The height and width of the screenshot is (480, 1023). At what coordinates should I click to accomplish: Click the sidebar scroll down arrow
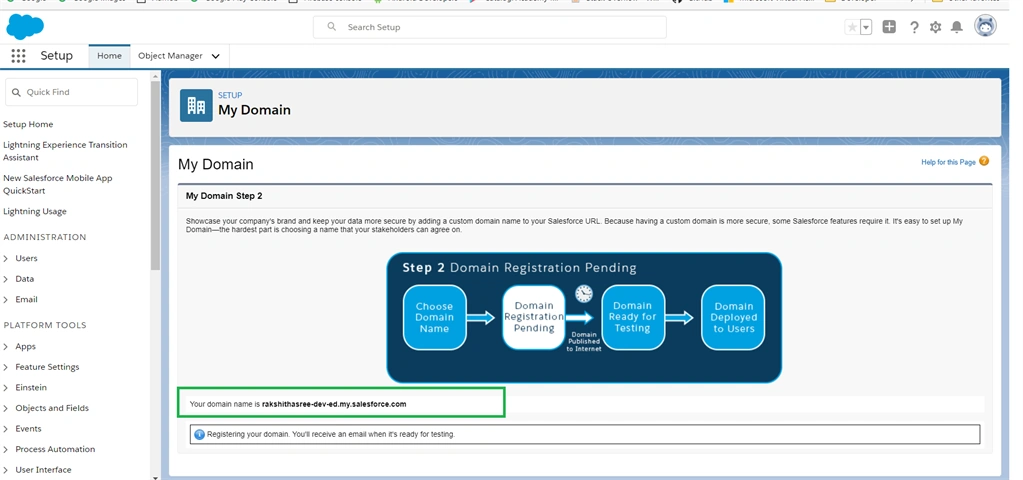(155, 477)
